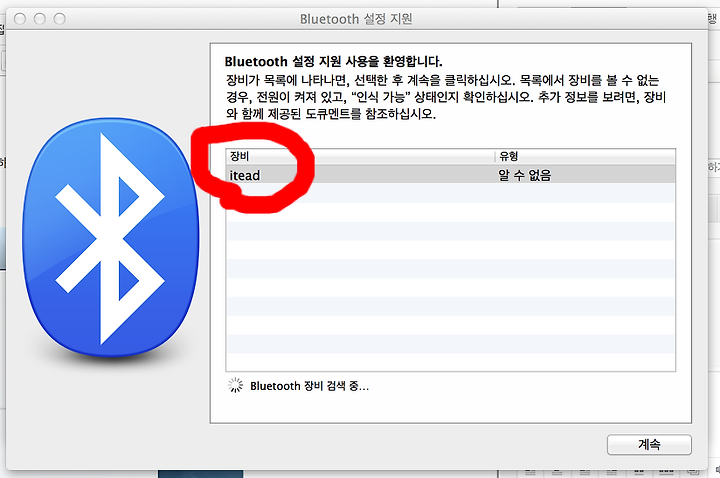The width and height of the screenshot is (720, 478).
Task: Click the searching spinner icon
Action: pos(236,386)
